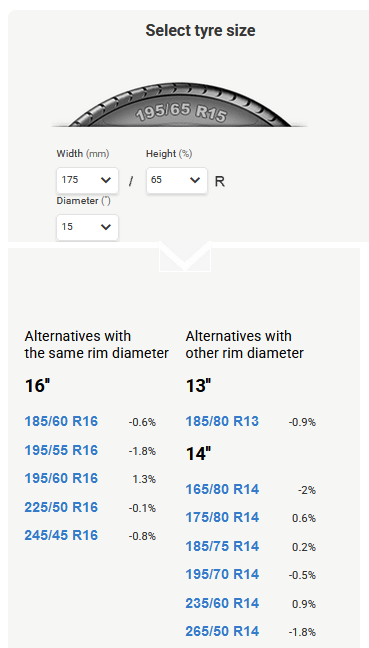Click the Width dropdown chevron arrow

(106, 180)
